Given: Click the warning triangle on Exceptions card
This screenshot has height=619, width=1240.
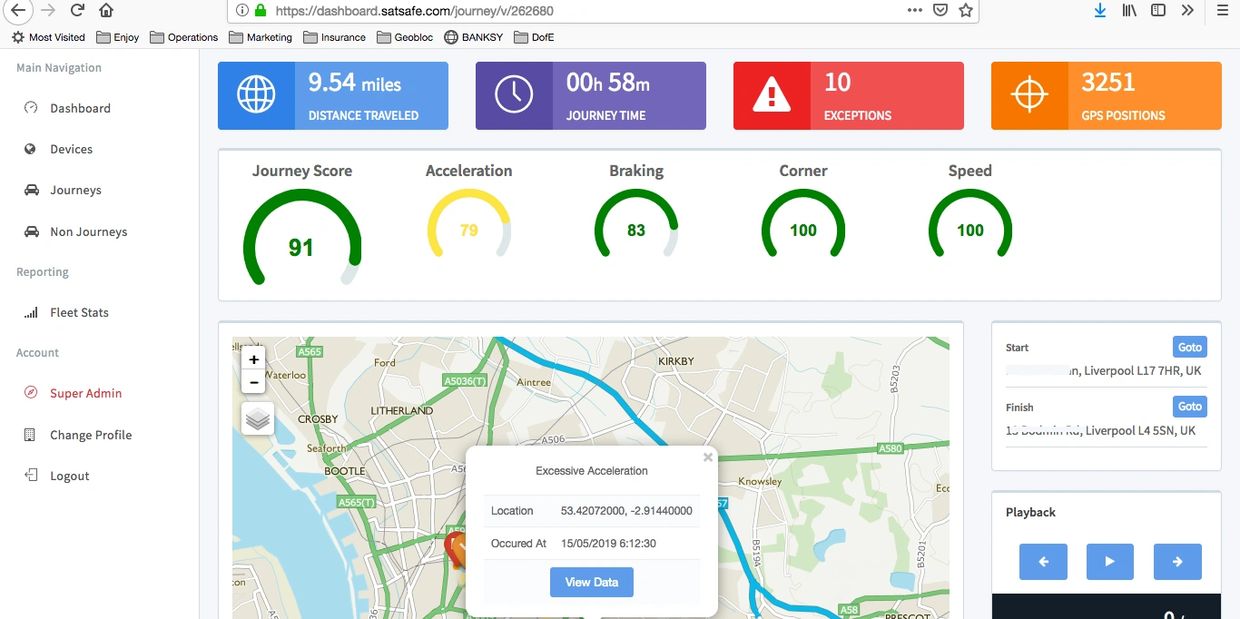Looking at the screenshot, I should 771,95.
